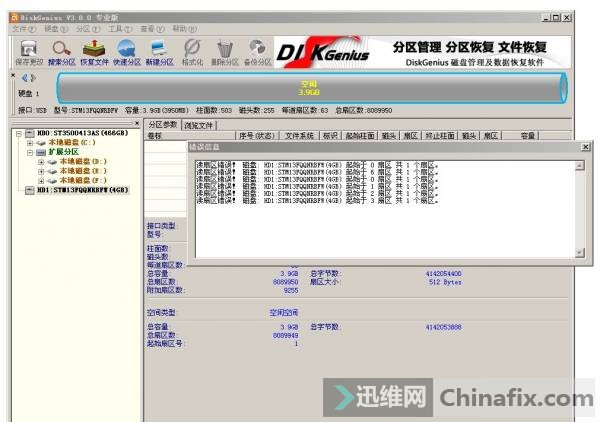Click the local disk (C:) drive icon
The image size is (600, 422).
click(41, 143)
